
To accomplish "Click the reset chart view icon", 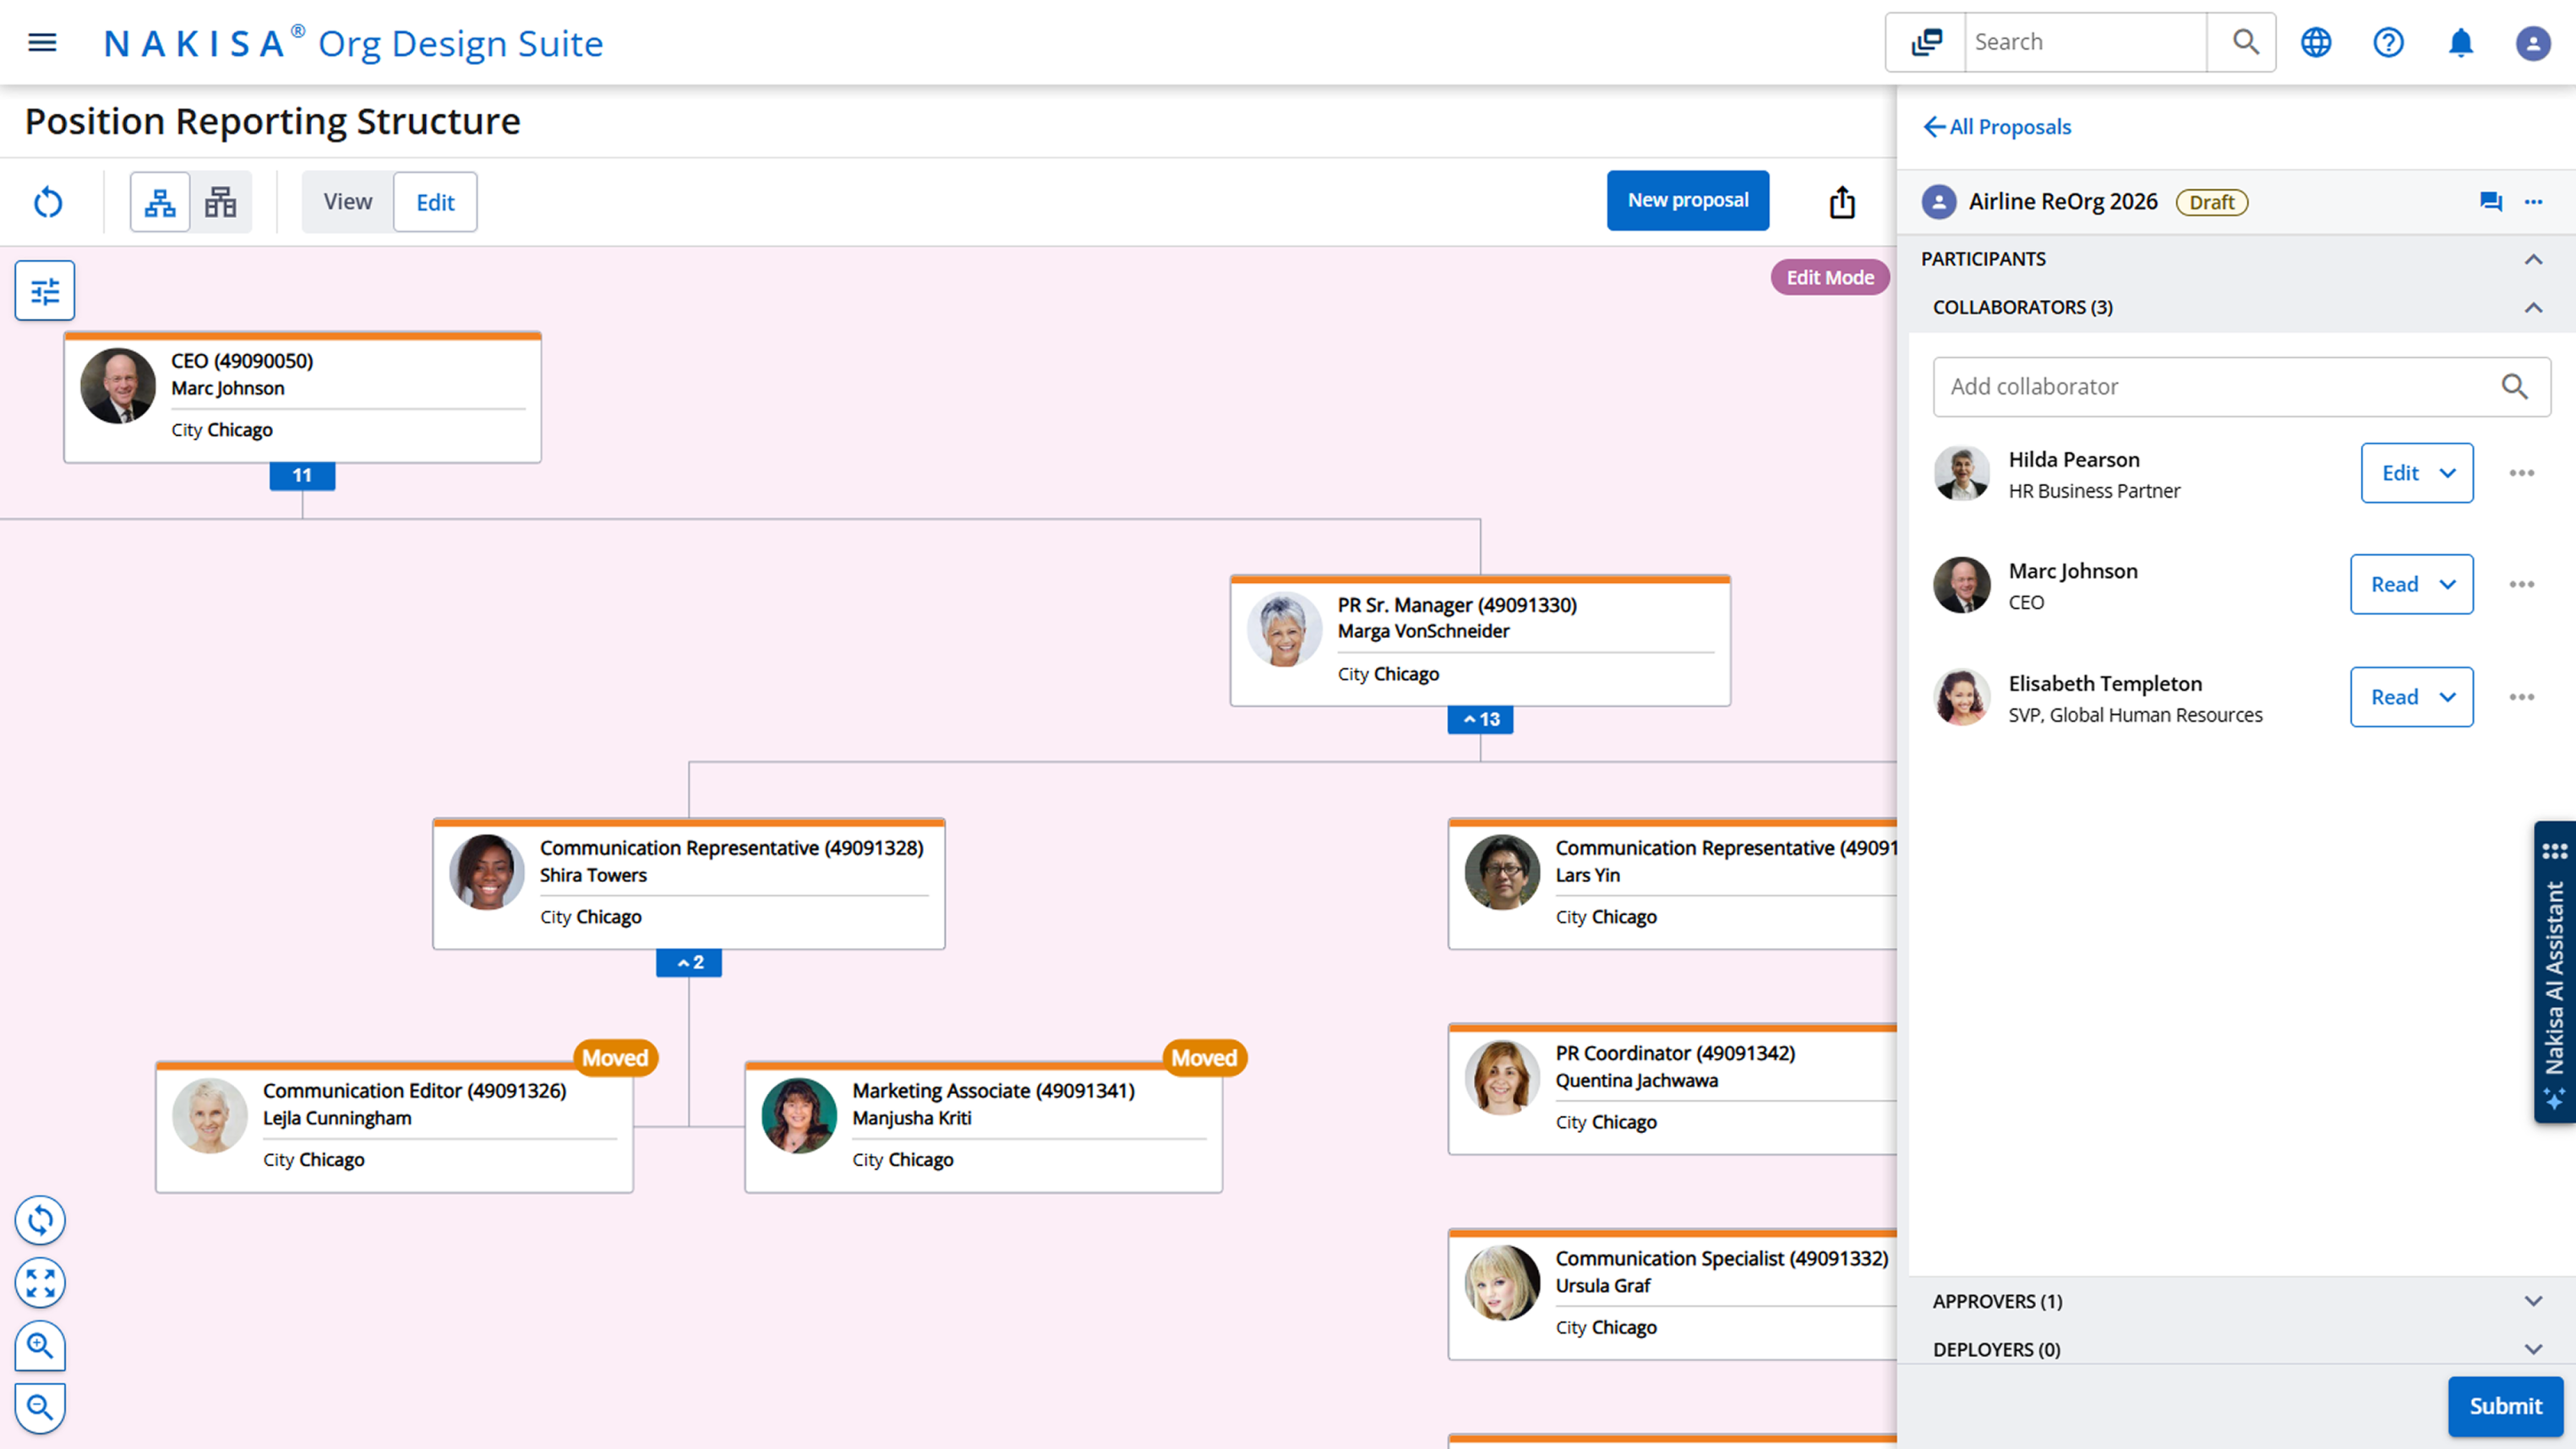I will pyautogui.click(x=40, y=1220).
